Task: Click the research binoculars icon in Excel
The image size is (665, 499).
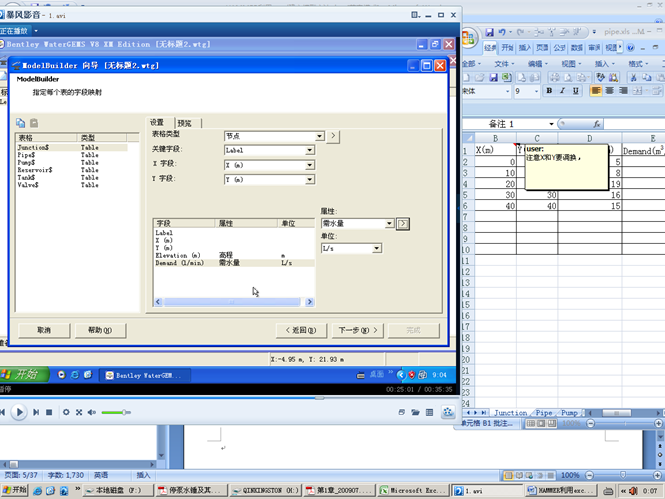Action: [x=614, y=77]
